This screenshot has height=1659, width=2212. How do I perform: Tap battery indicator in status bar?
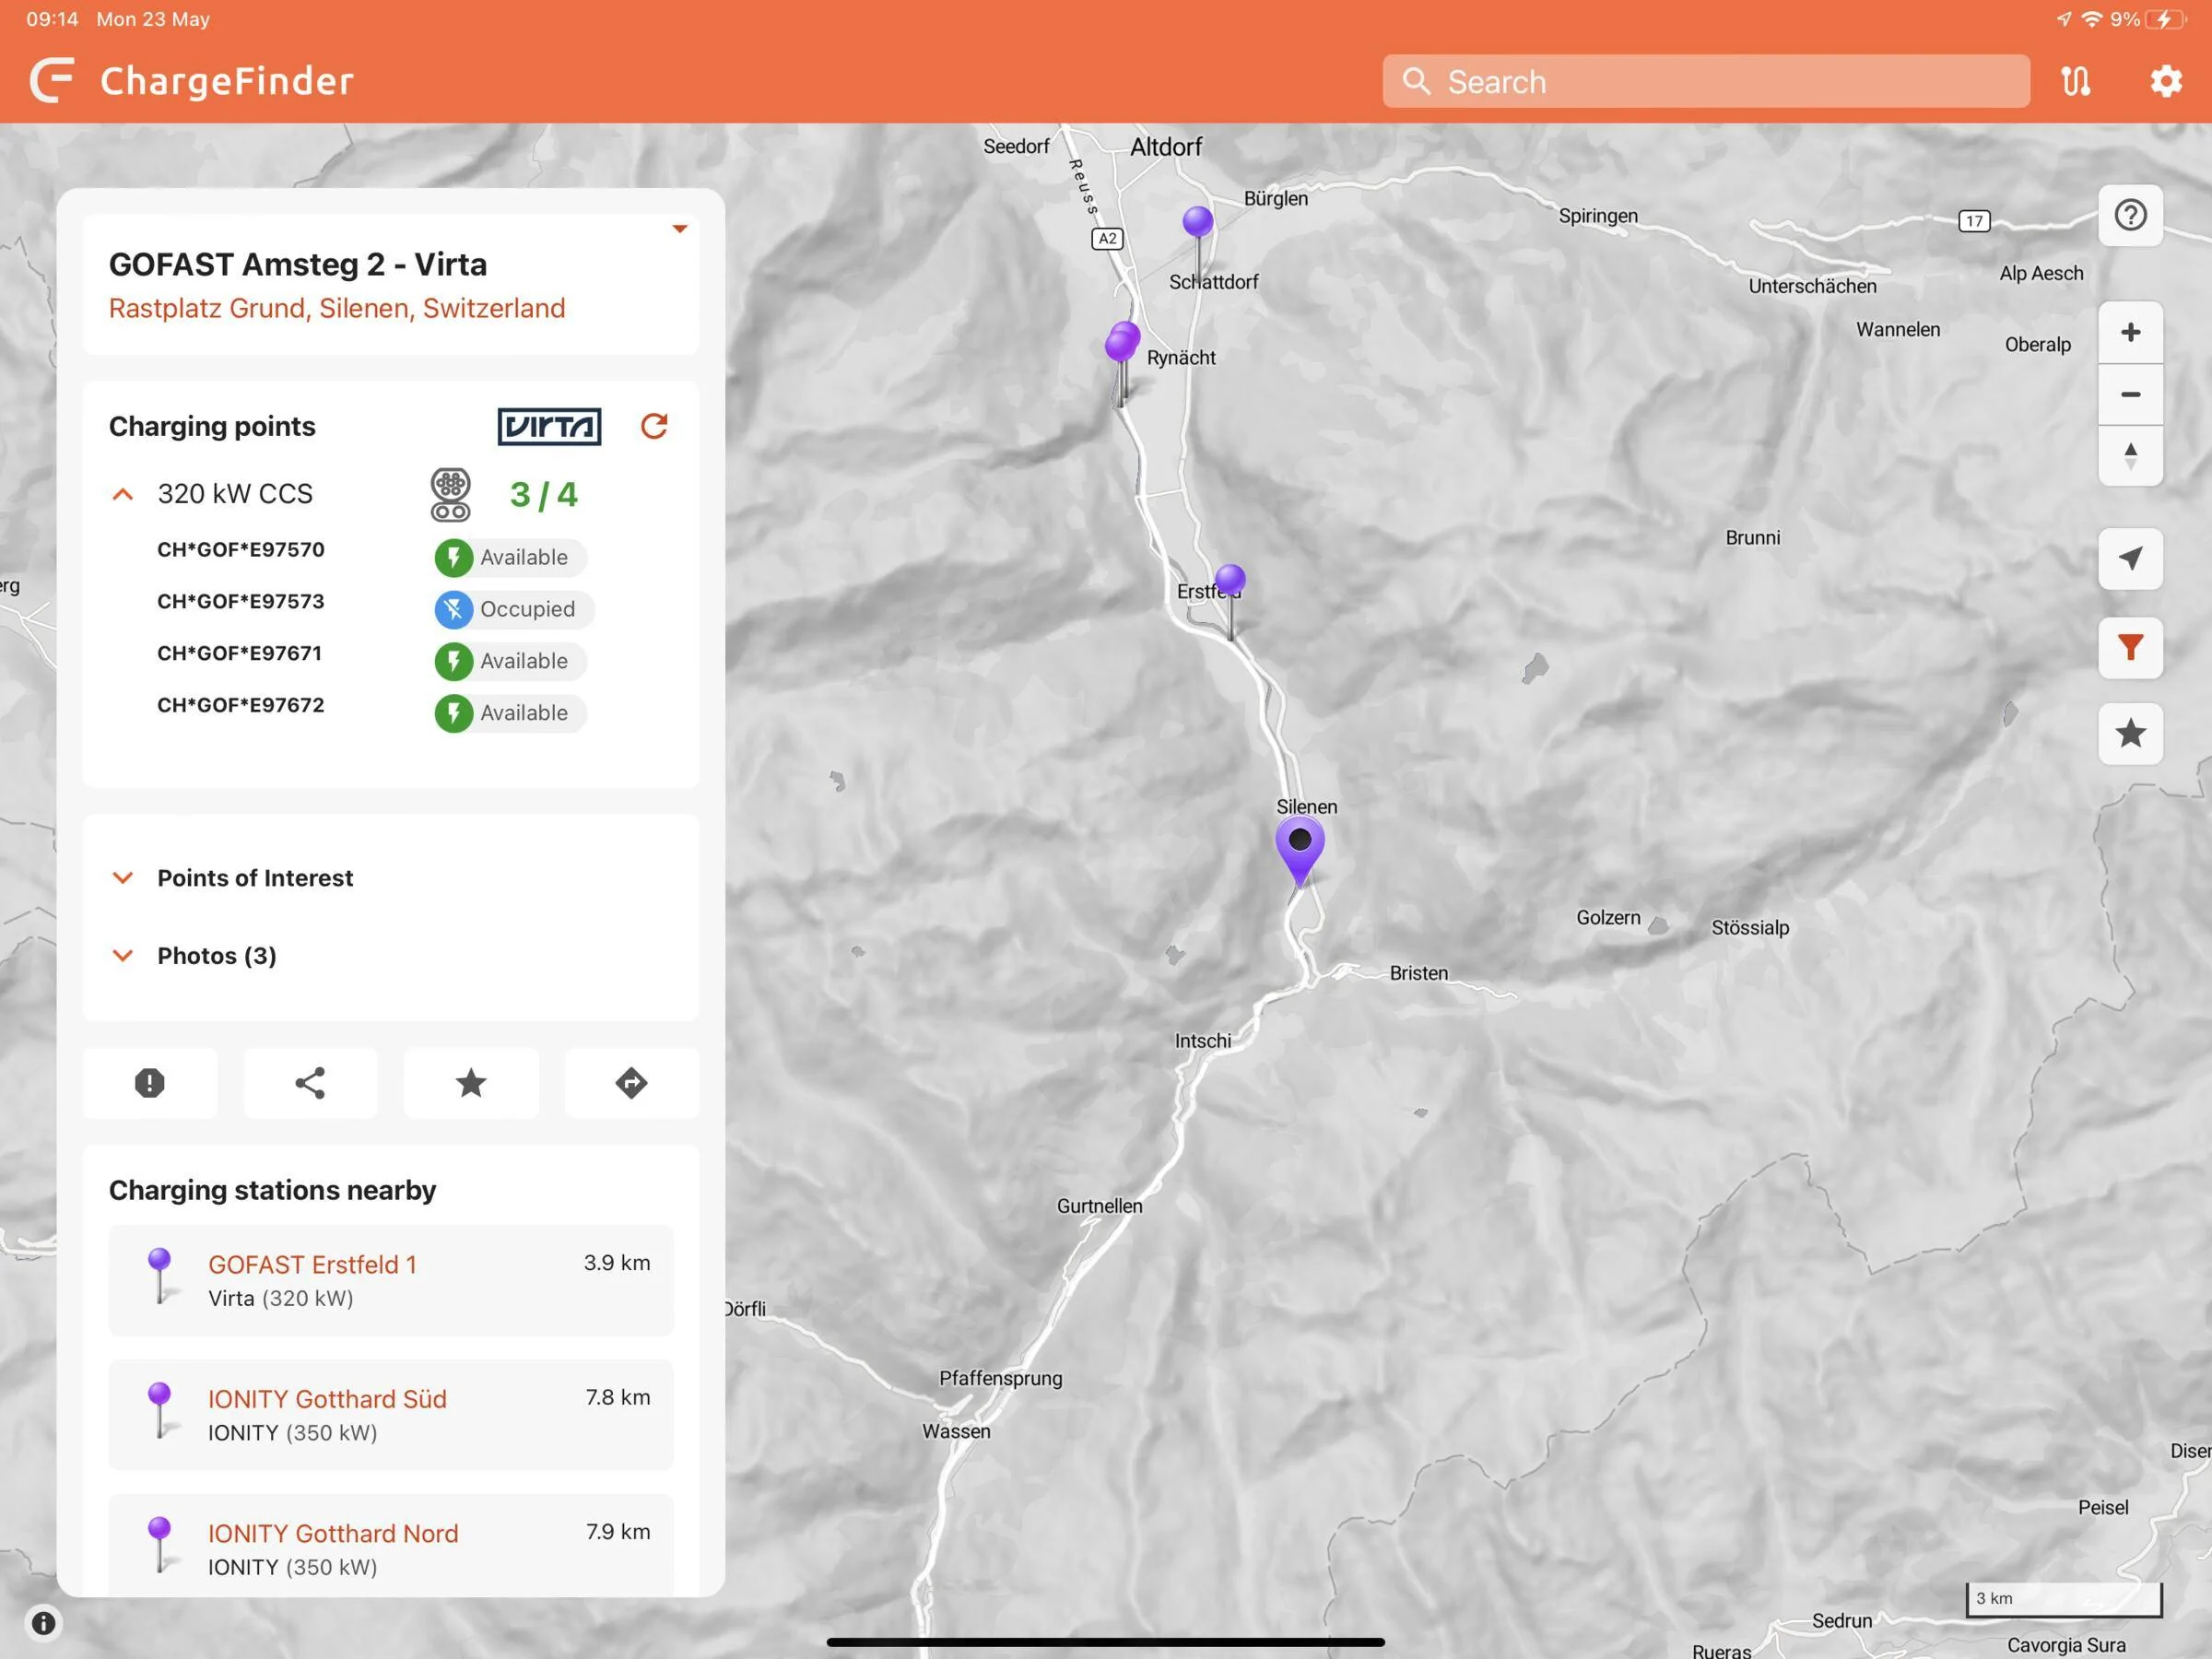2166,19
